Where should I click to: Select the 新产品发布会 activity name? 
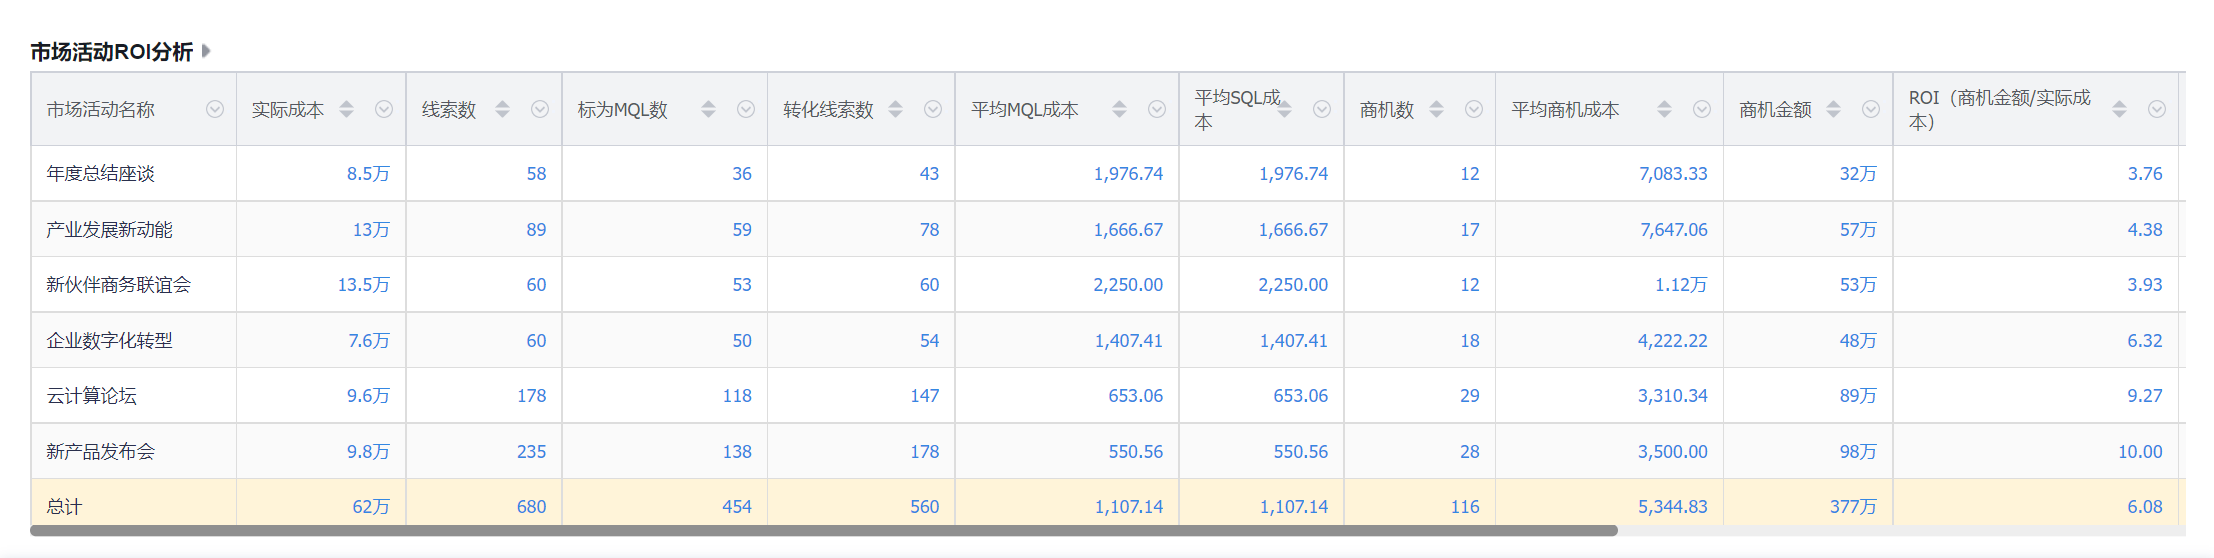[100, 452]
